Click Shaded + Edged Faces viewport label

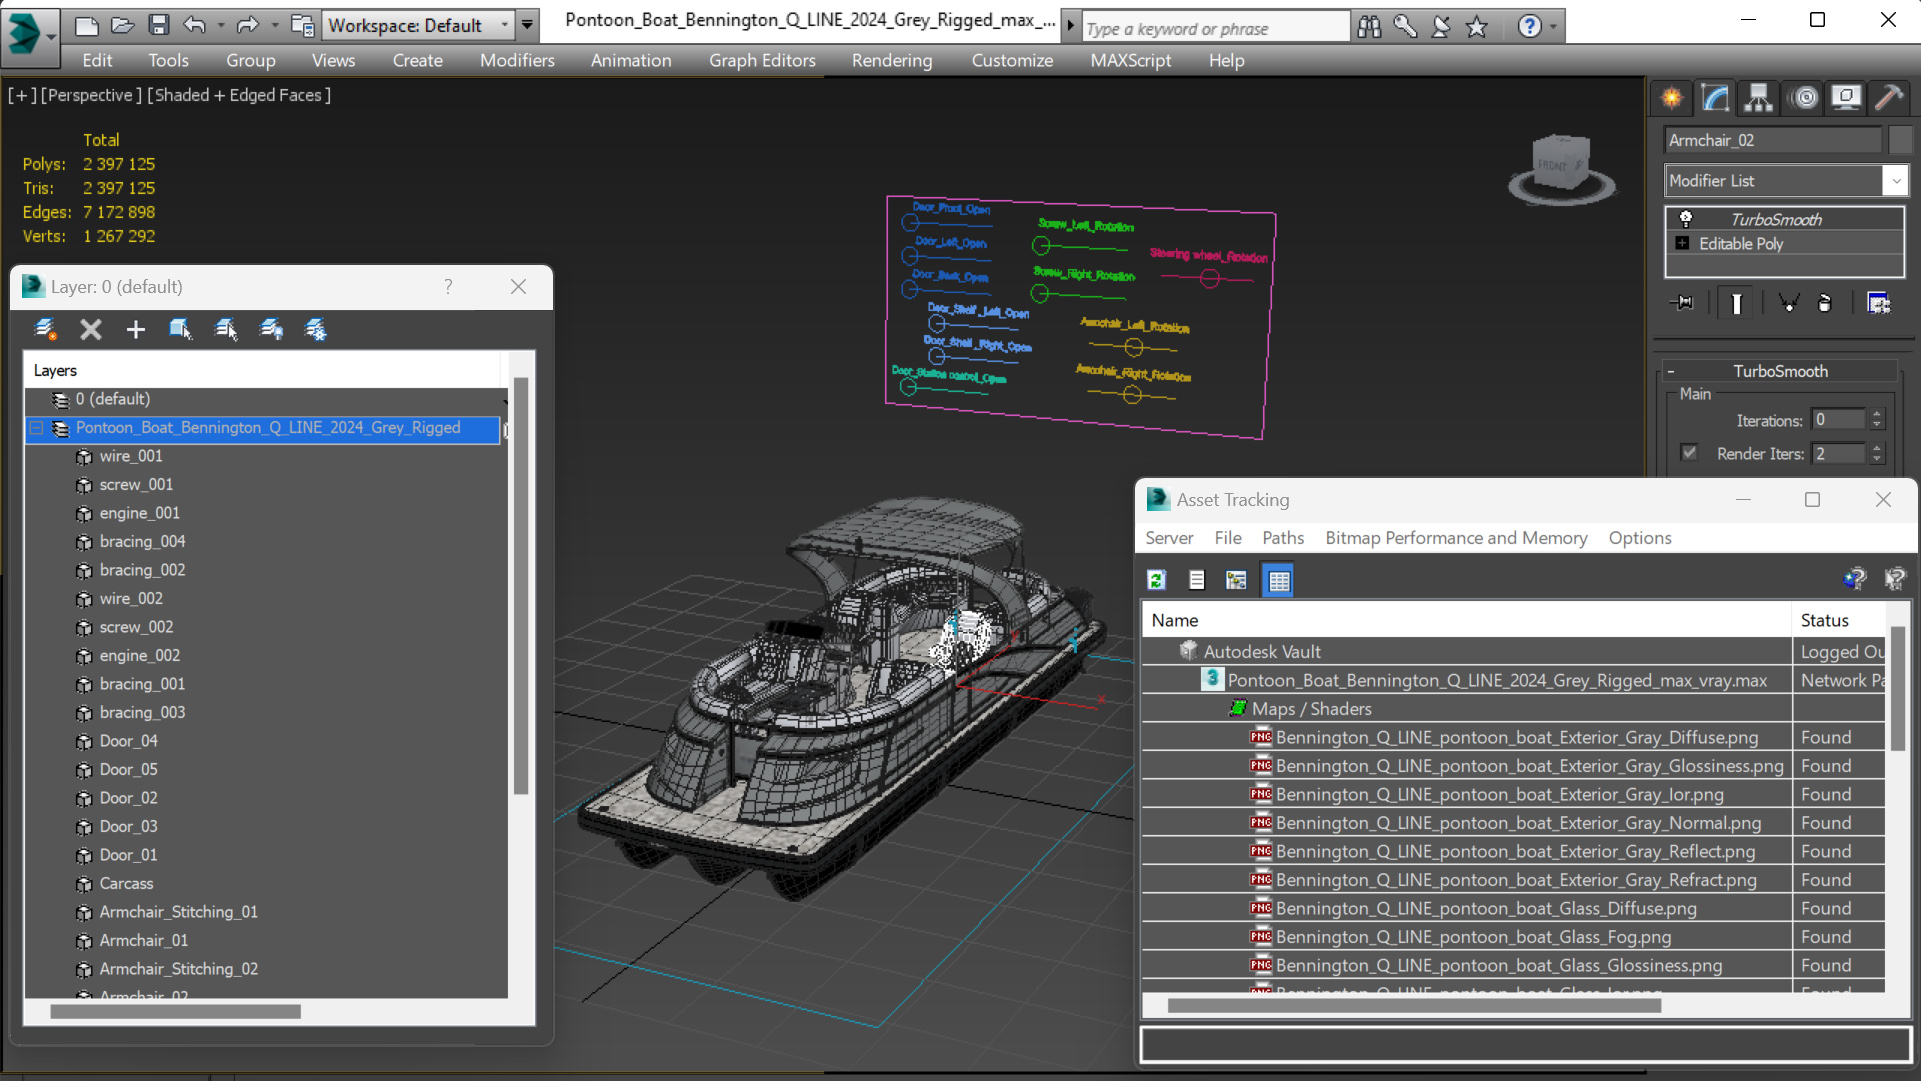(x=239, y=95)
